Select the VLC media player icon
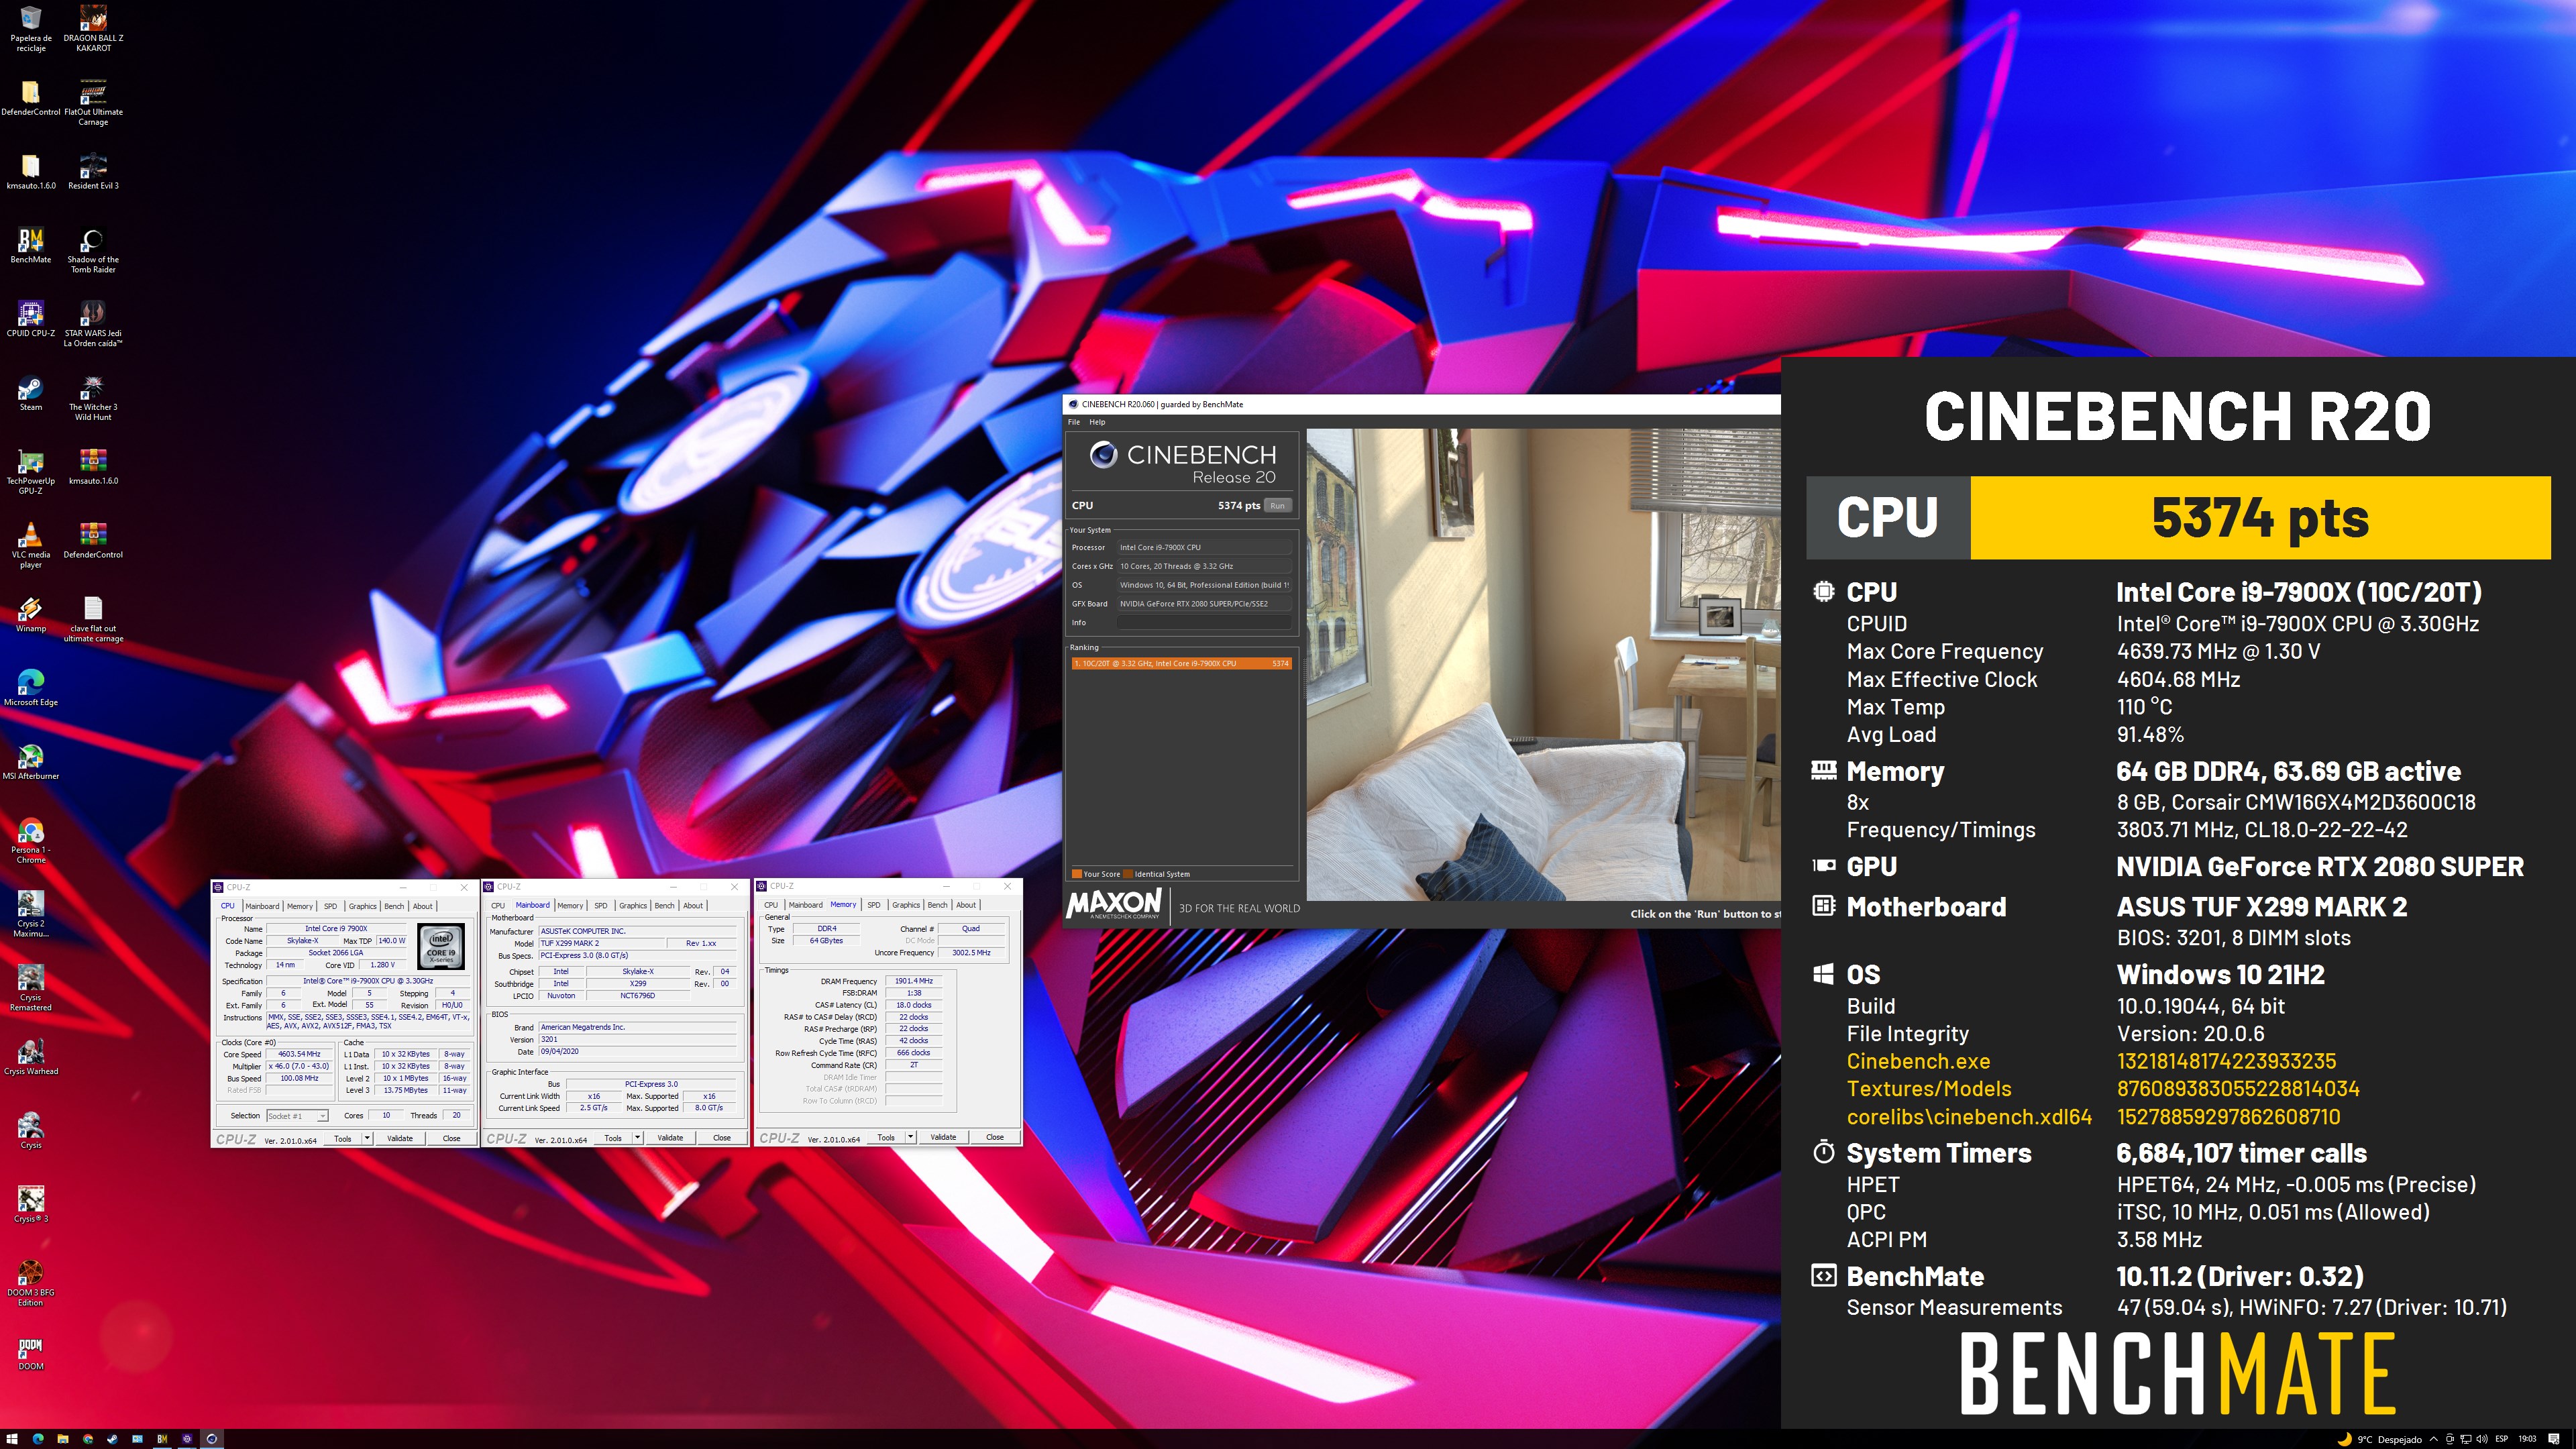The height and width of the screenshot is (1449, 2576). click(31, 546)
